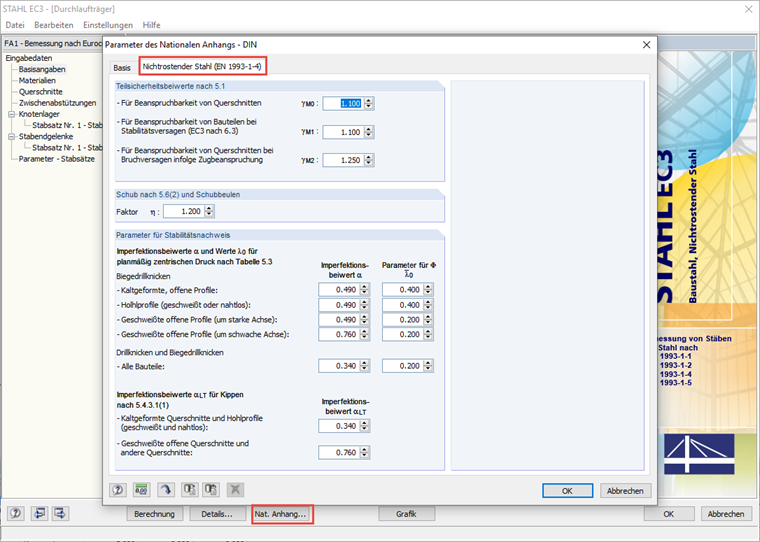Select the Stabendgelenke tree entry
Viewport: 760px width, 542px height.
tap(46, 136)
